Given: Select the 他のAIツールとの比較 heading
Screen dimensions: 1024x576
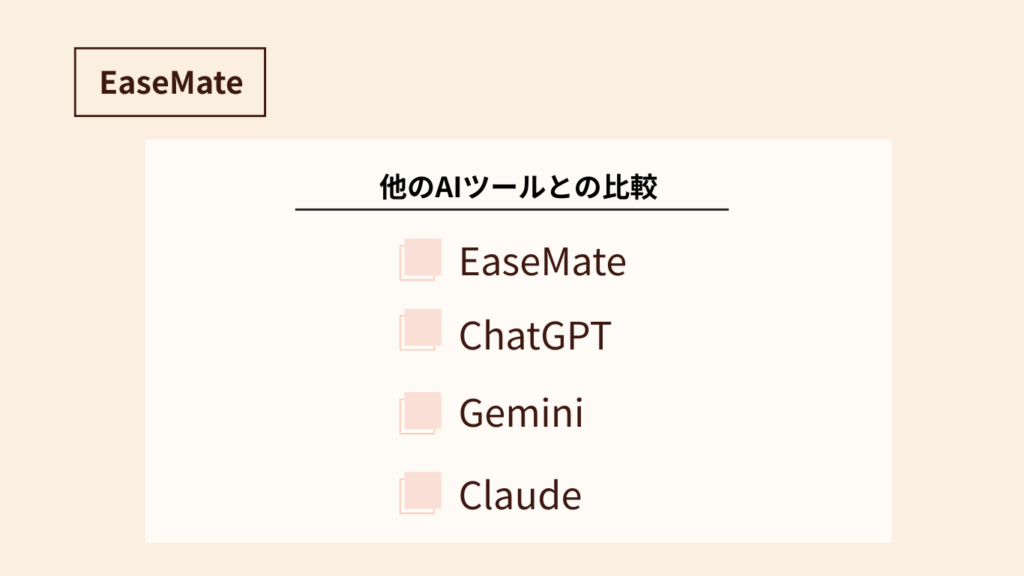Looking at the screenshot, I should [x=518, y=187].
